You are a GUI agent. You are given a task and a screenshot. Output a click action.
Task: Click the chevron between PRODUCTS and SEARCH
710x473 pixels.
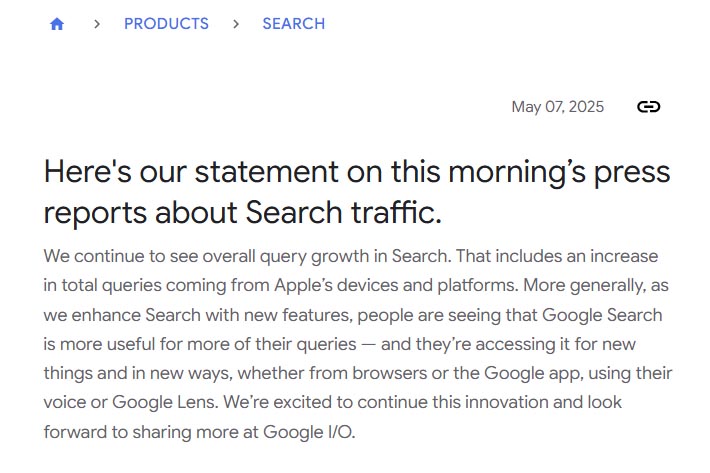[236, 24]
